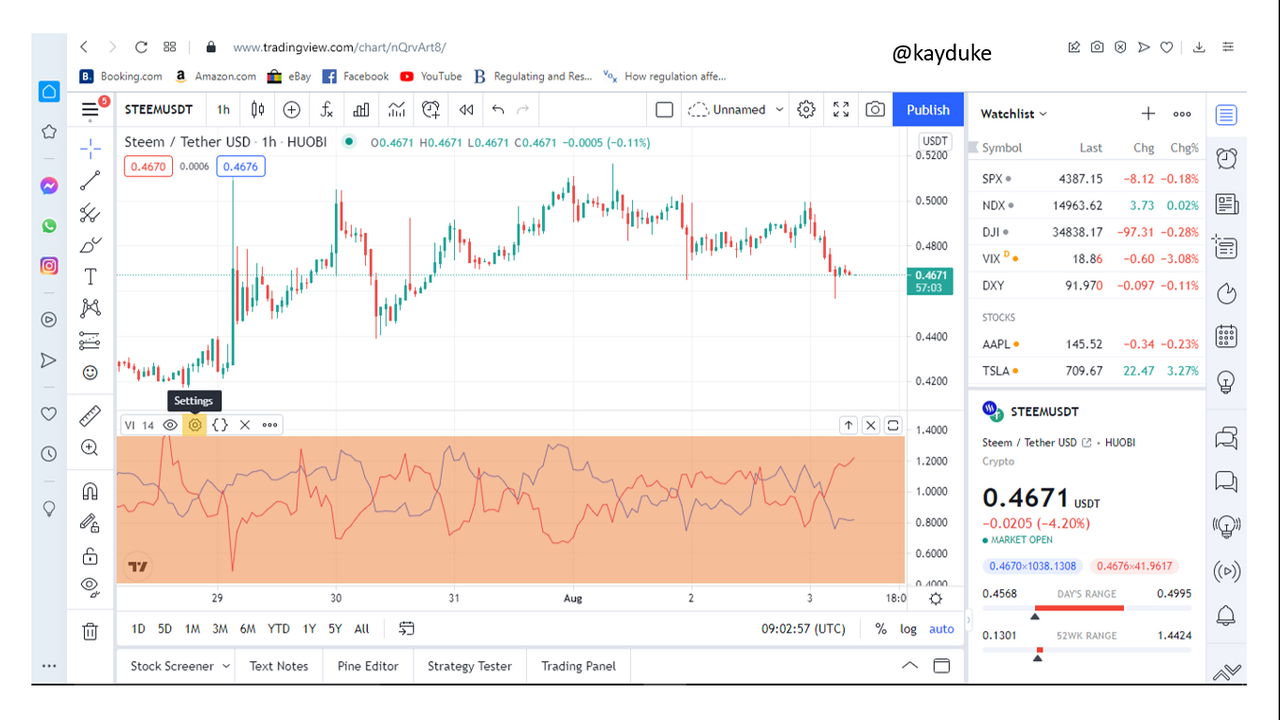Open the Unnamed layout dropdown
The height and width of the screenshot is (720, 1280).
click(736, 110)
